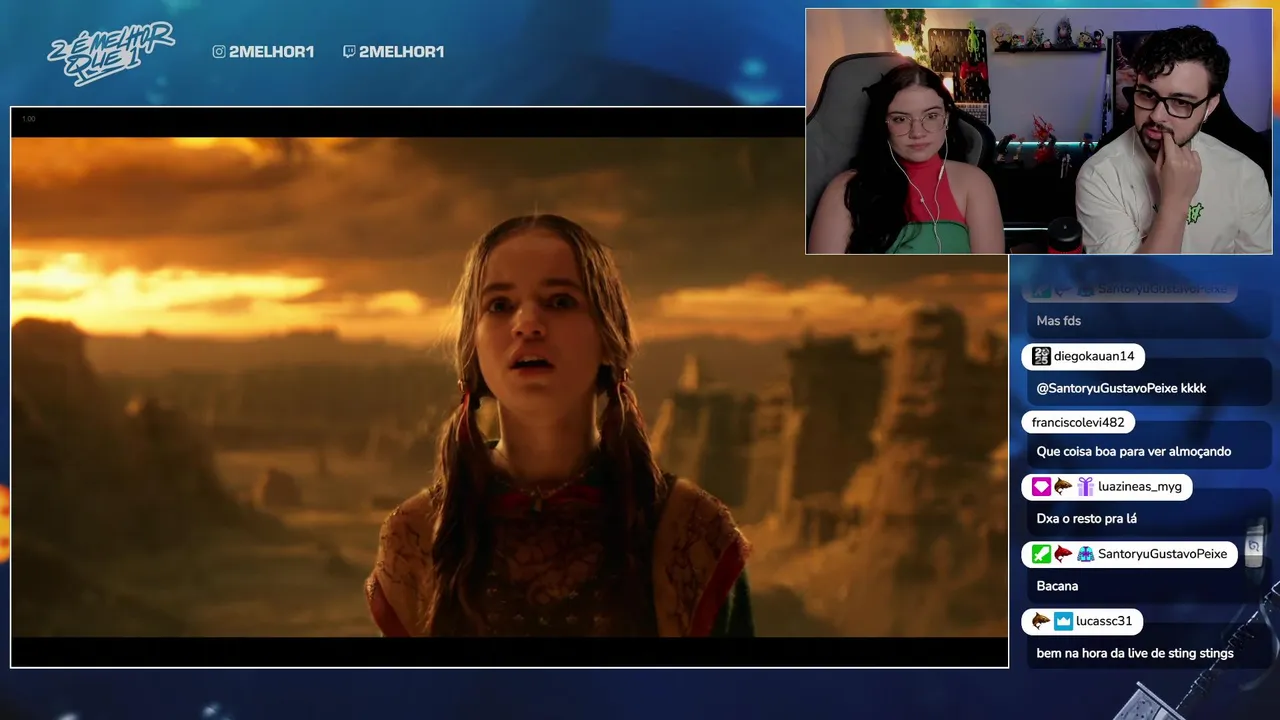
Task: Click the green sword moderator badge beside SantoryuGustavoPeixe
Action: point(1041,554)
